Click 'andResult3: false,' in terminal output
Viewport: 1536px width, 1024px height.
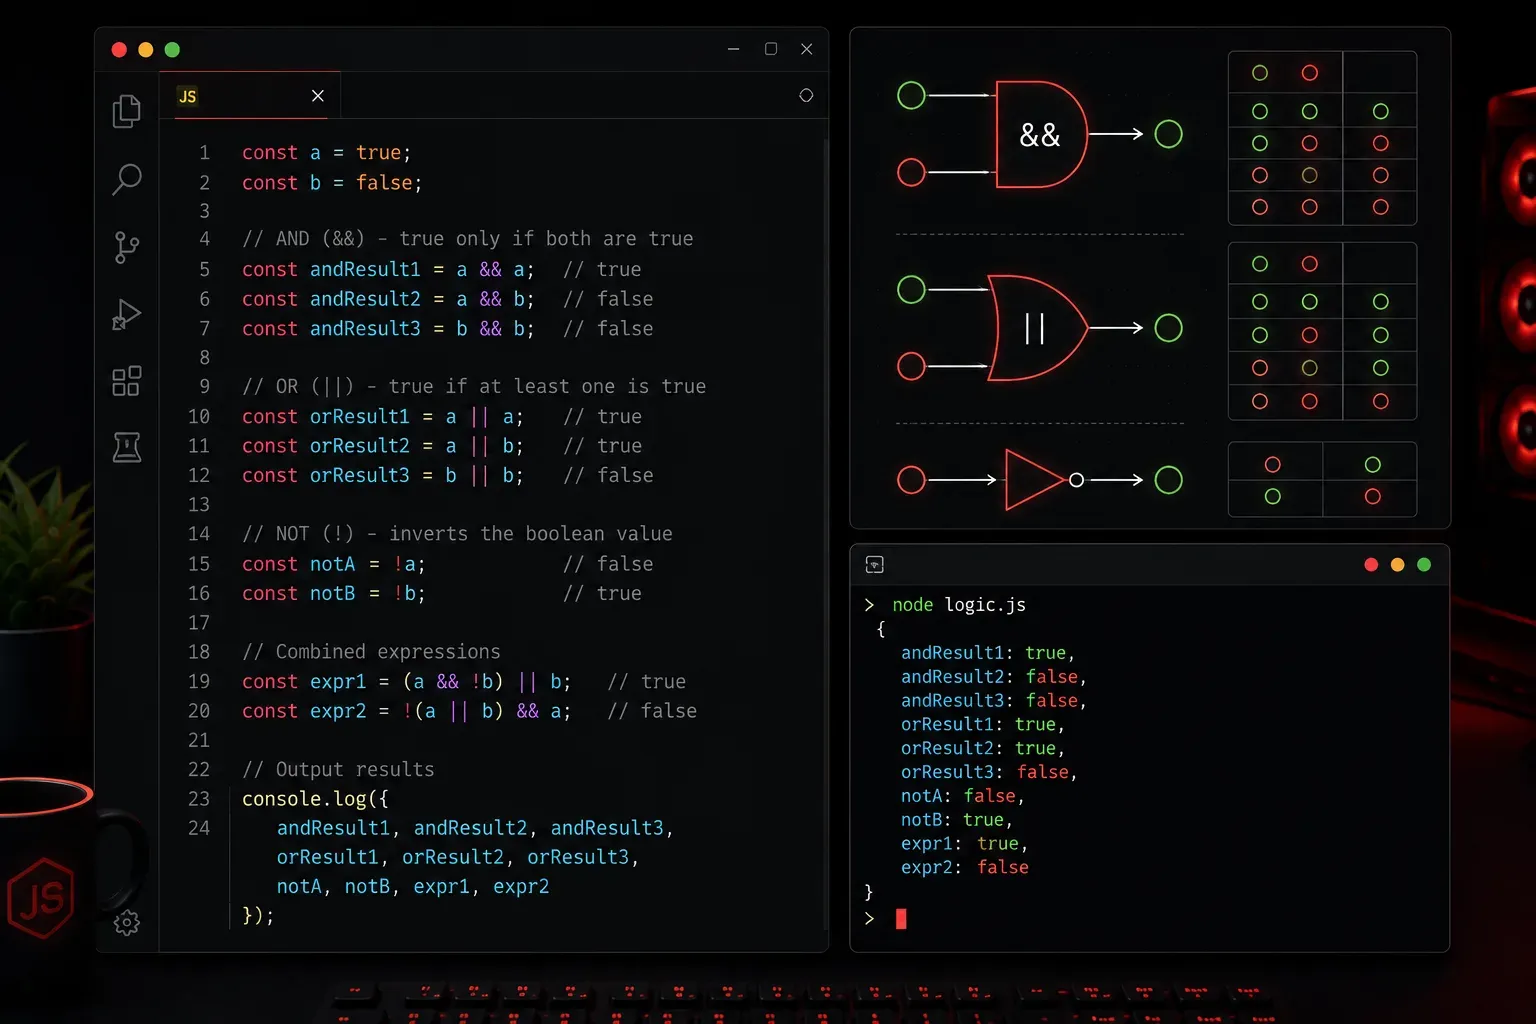coord(994,700)
